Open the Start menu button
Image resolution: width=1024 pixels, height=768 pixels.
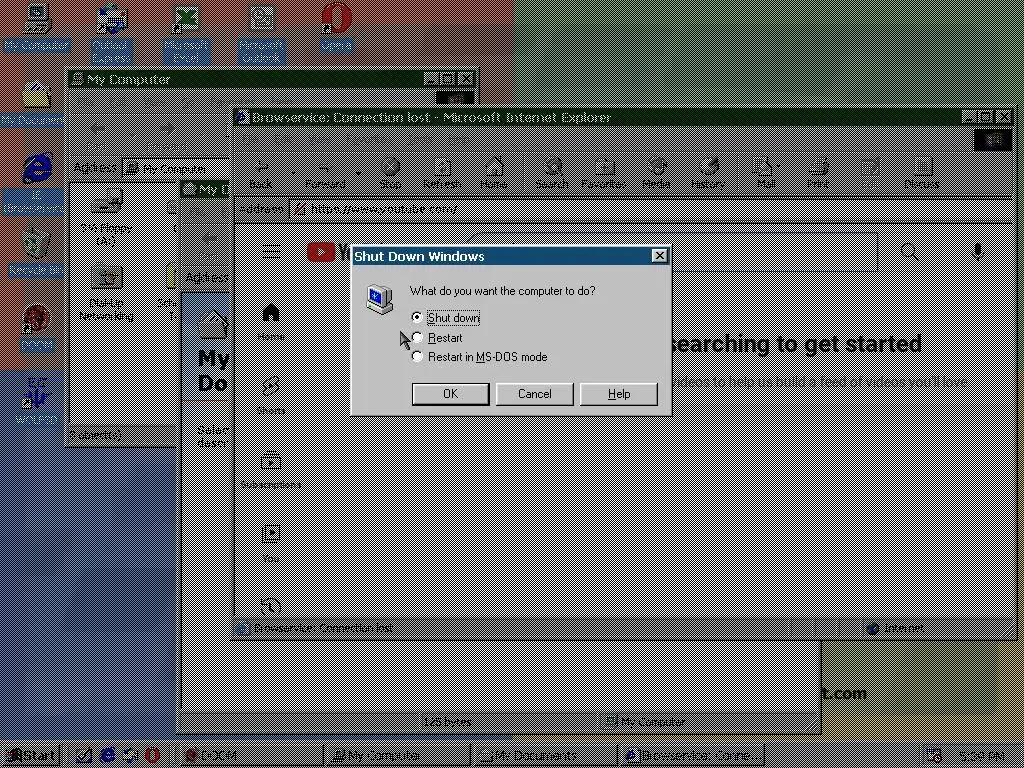point(31,756)
